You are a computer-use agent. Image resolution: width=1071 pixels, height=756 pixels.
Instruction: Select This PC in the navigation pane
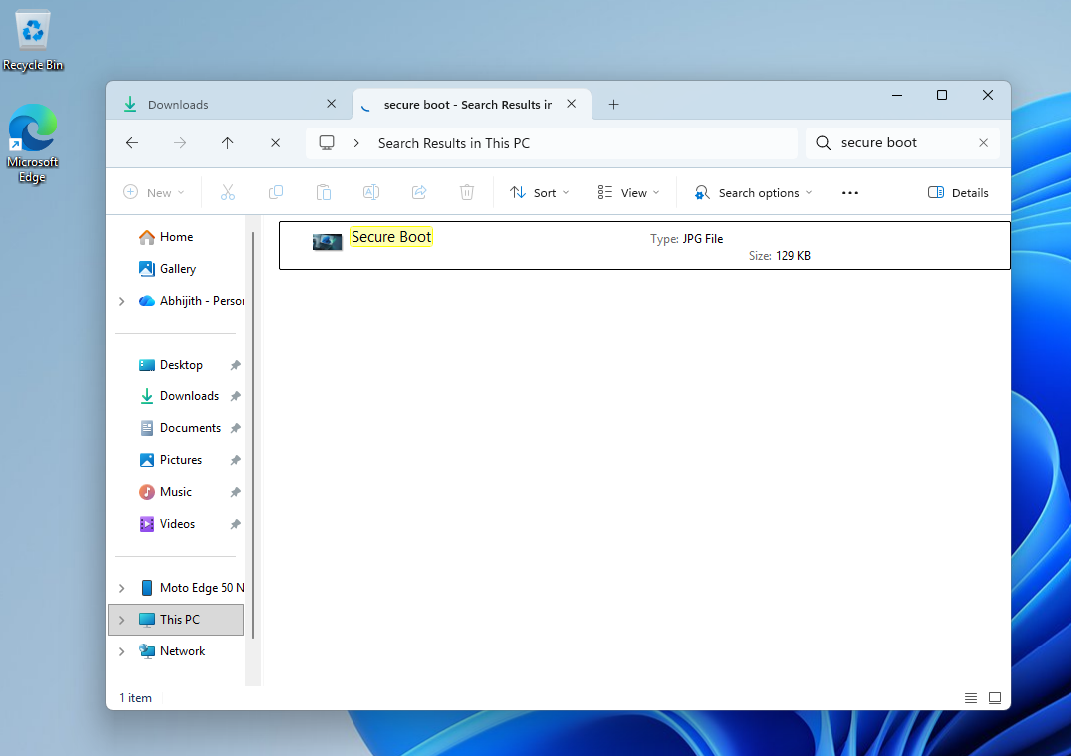click(x=176, y=620)
